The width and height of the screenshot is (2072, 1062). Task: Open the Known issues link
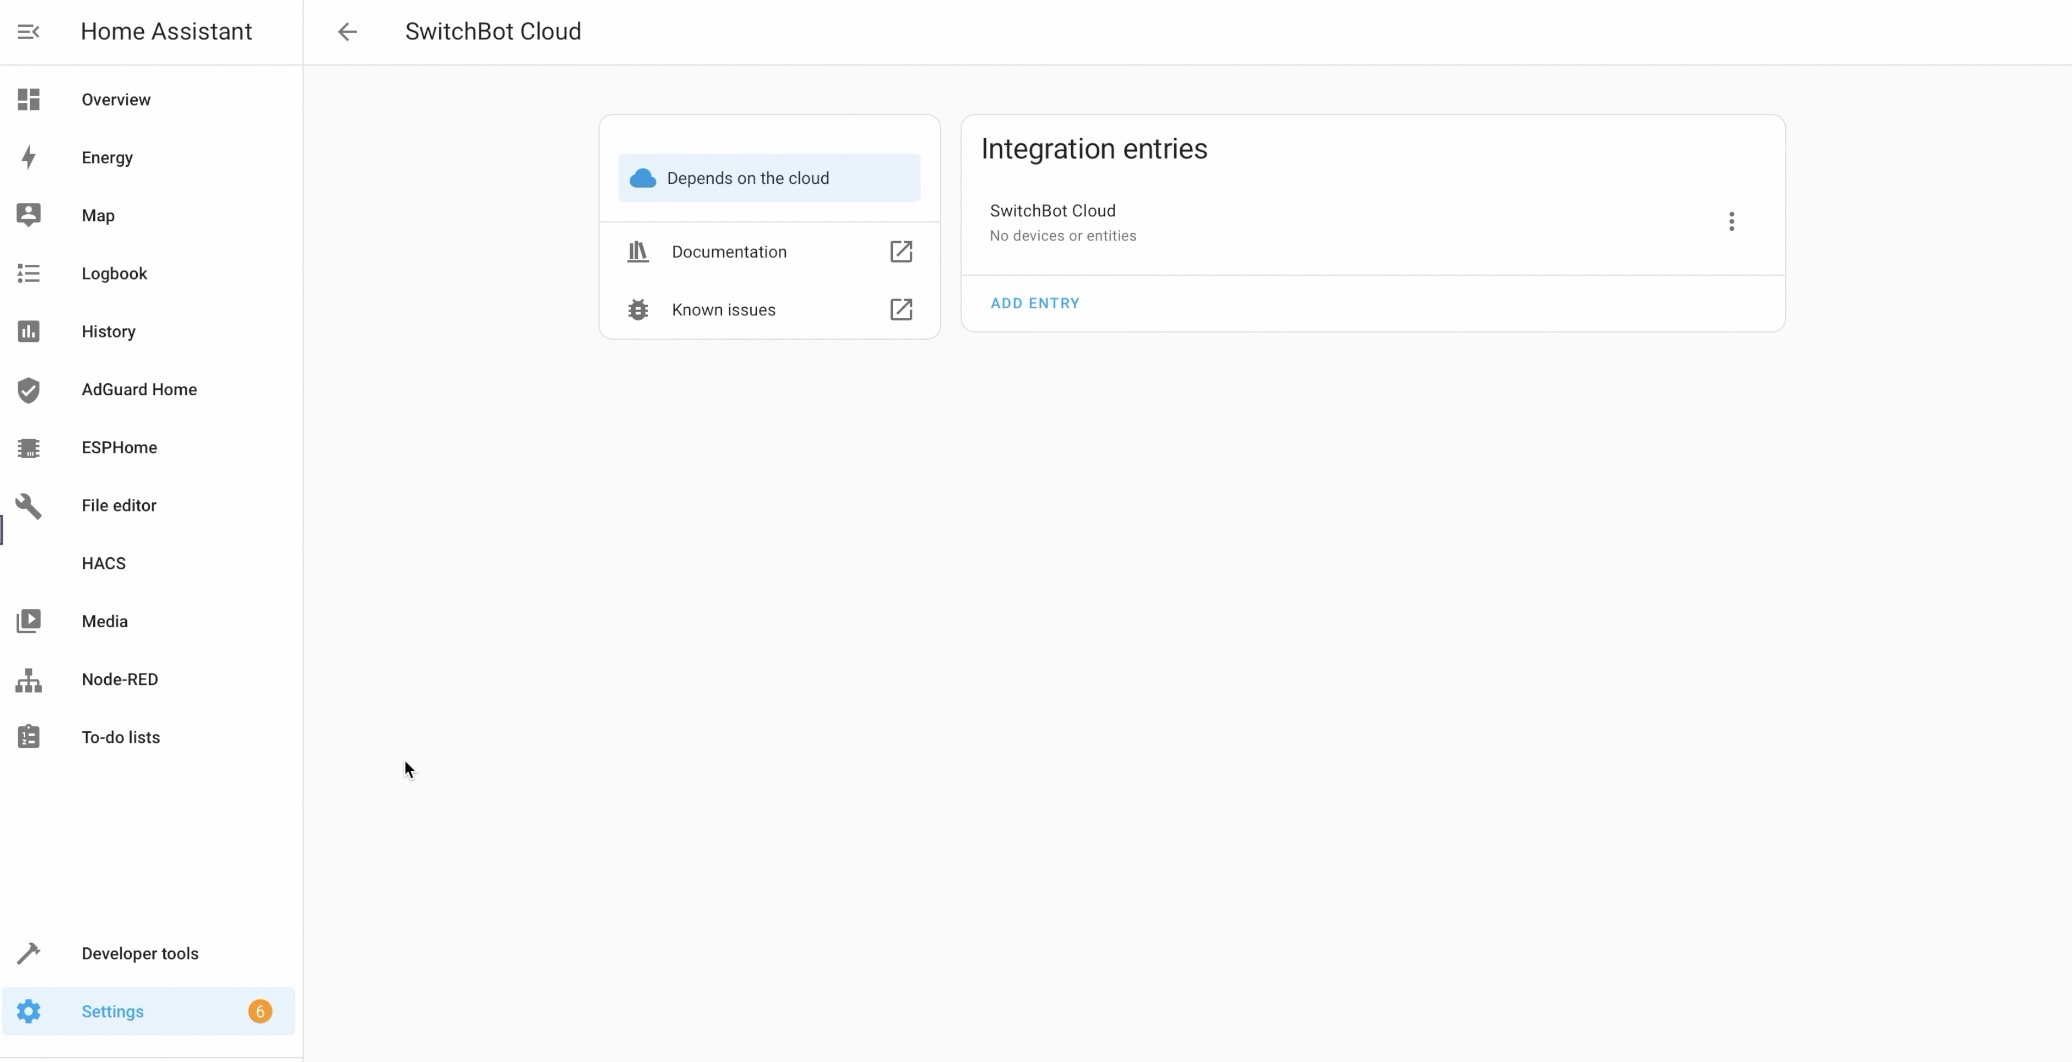click(x=770, y=310)
